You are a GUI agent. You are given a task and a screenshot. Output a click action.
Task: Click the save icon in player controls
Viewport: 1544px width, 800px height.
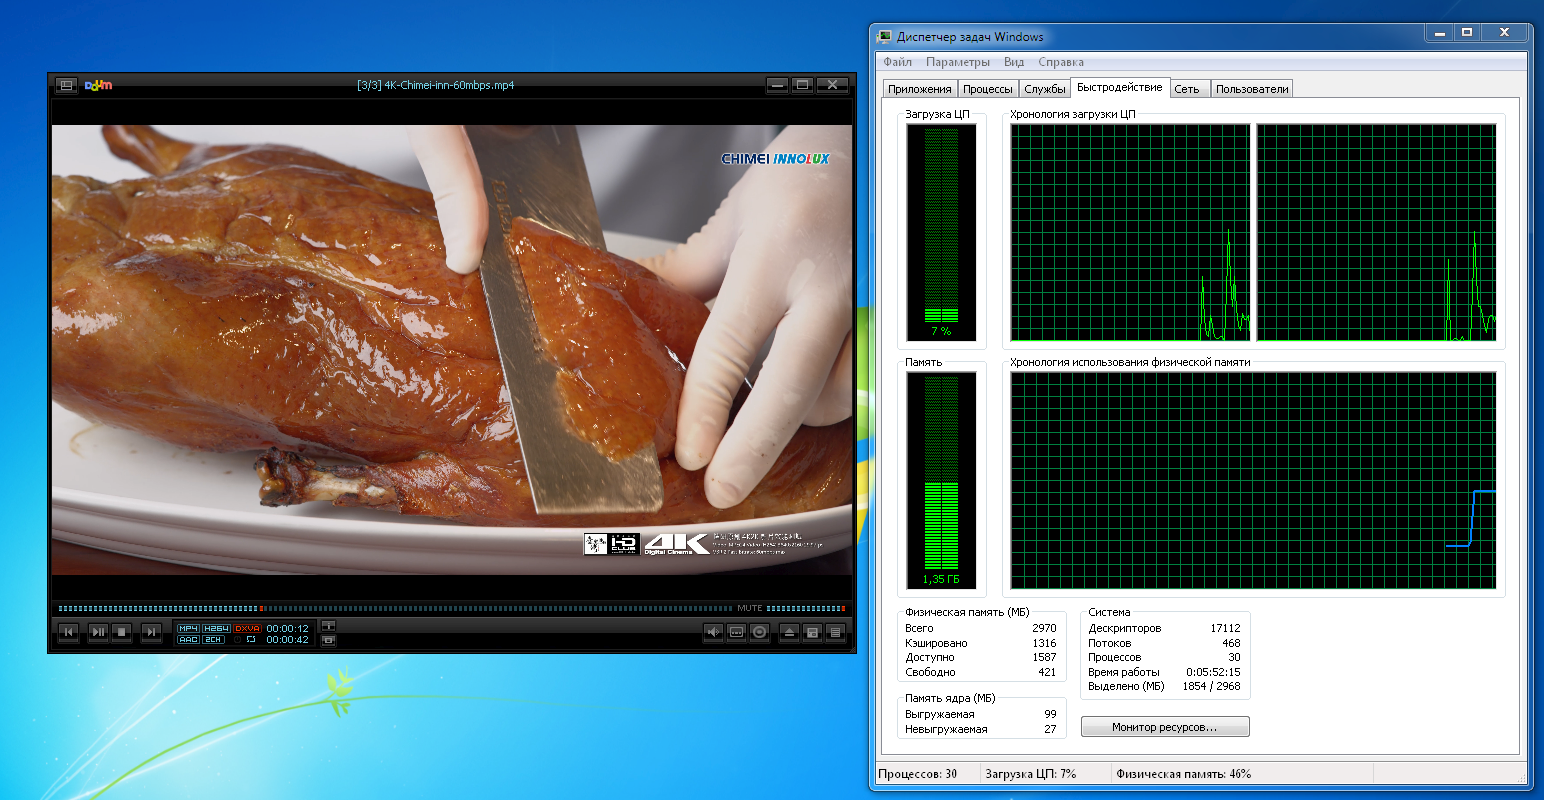click(x=813, y=632)
